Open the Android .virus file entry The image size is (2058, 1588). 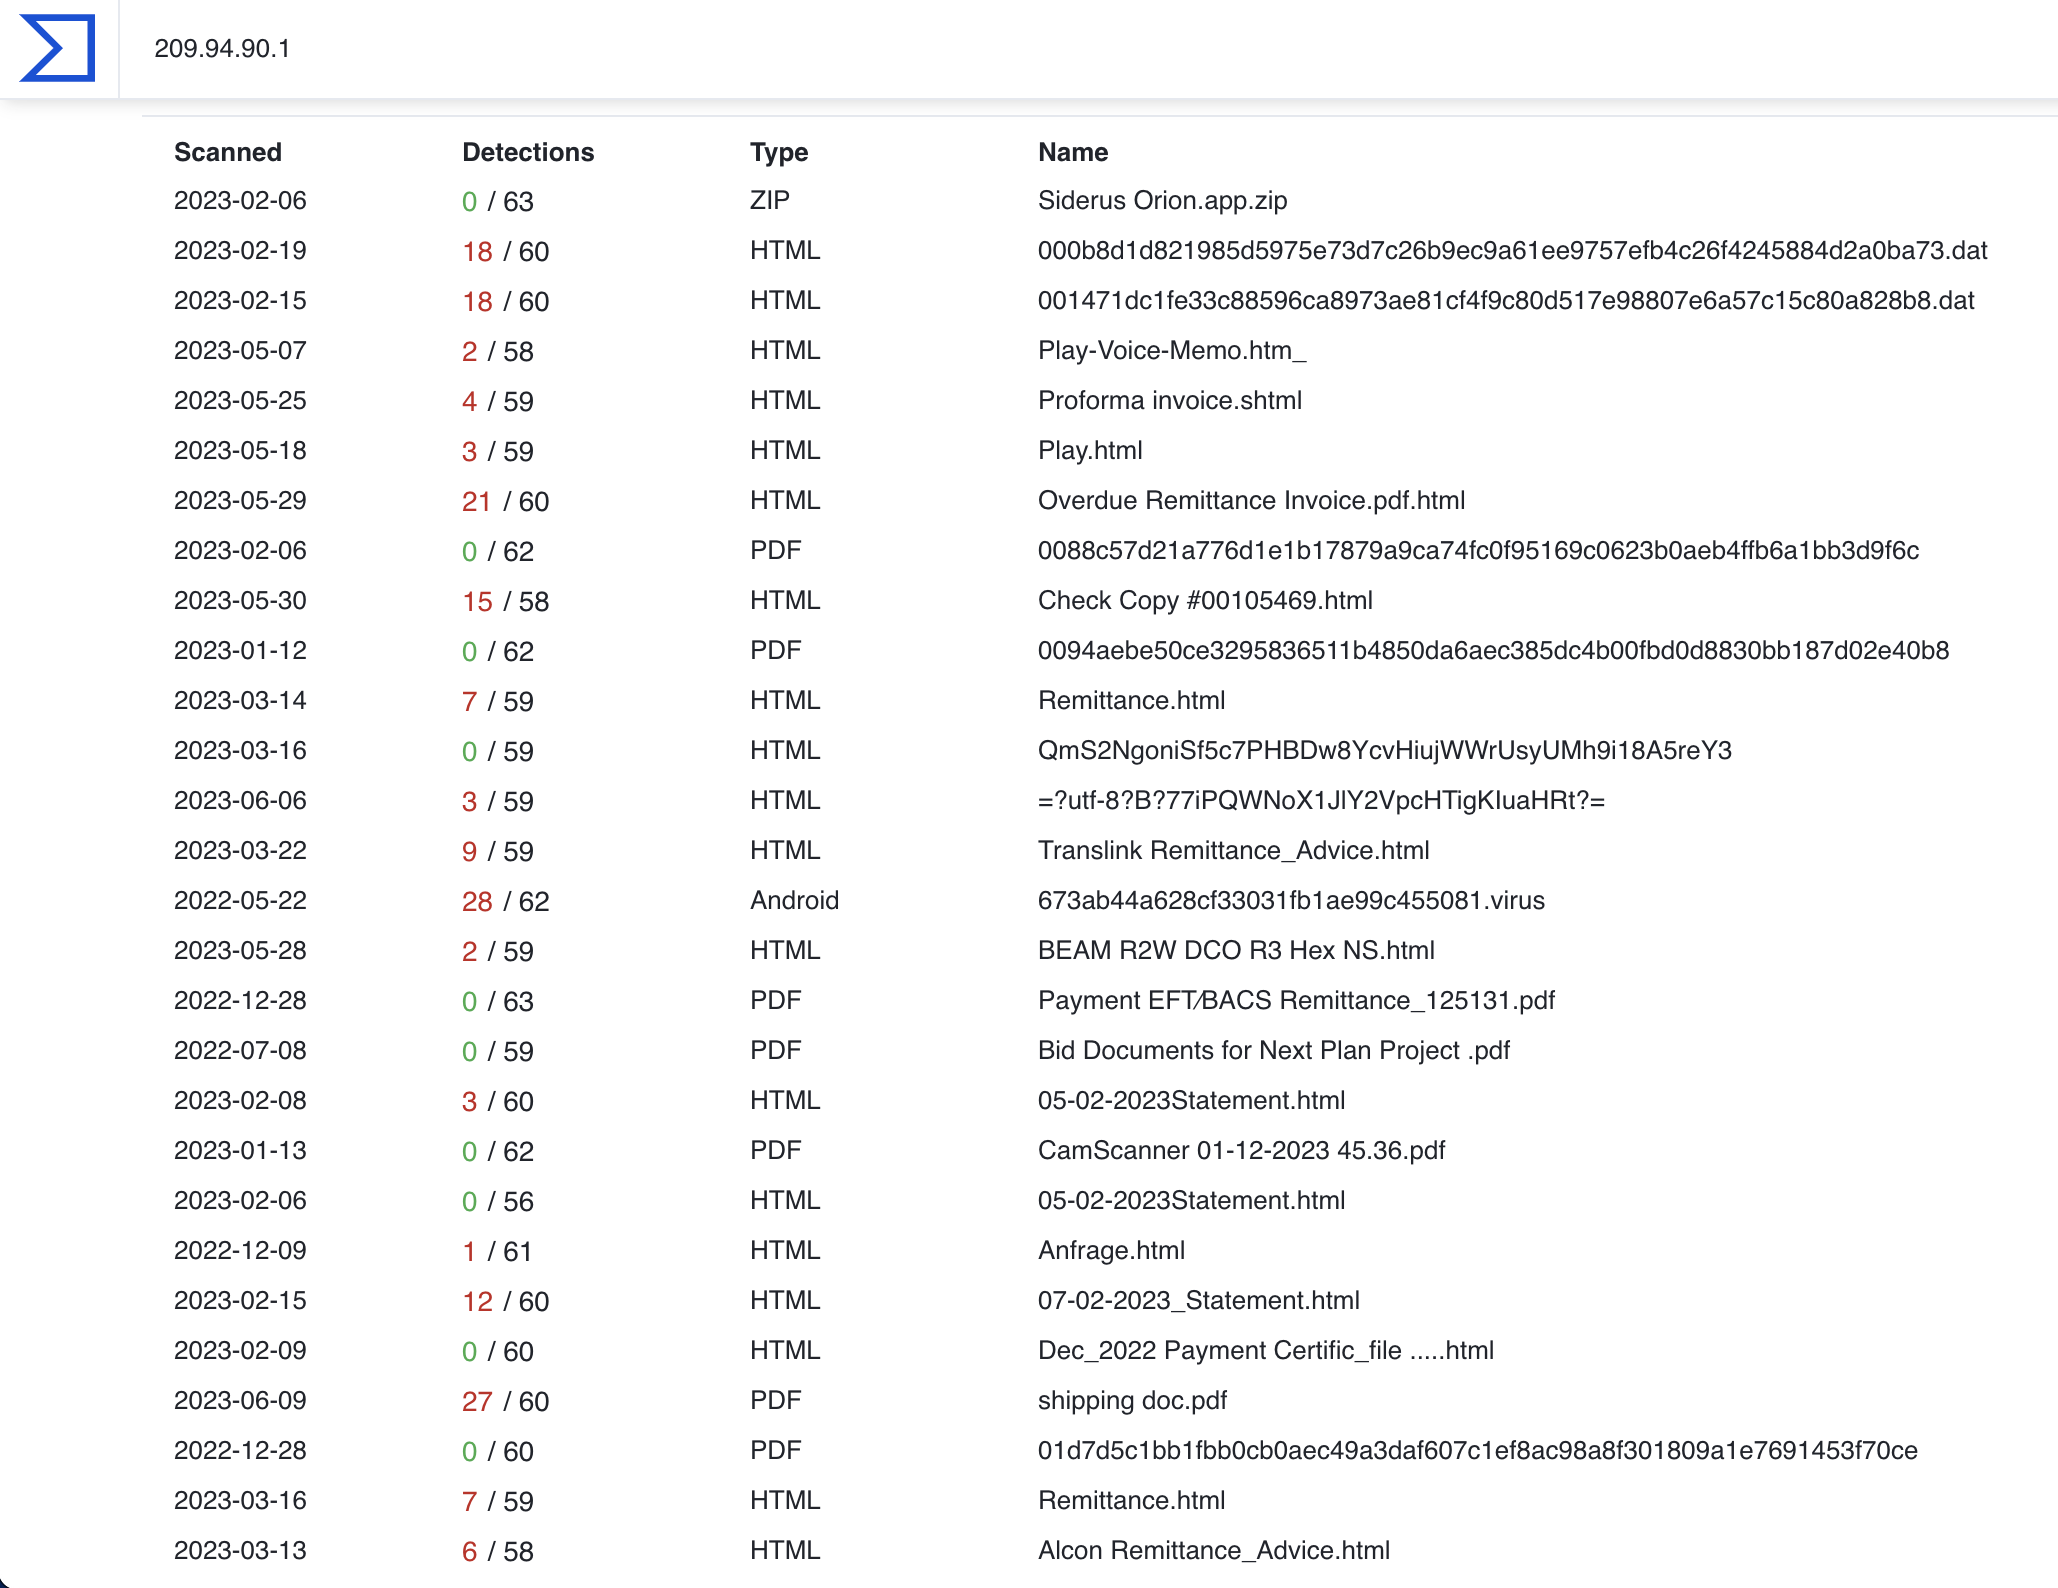click(x=1290, y=901)
